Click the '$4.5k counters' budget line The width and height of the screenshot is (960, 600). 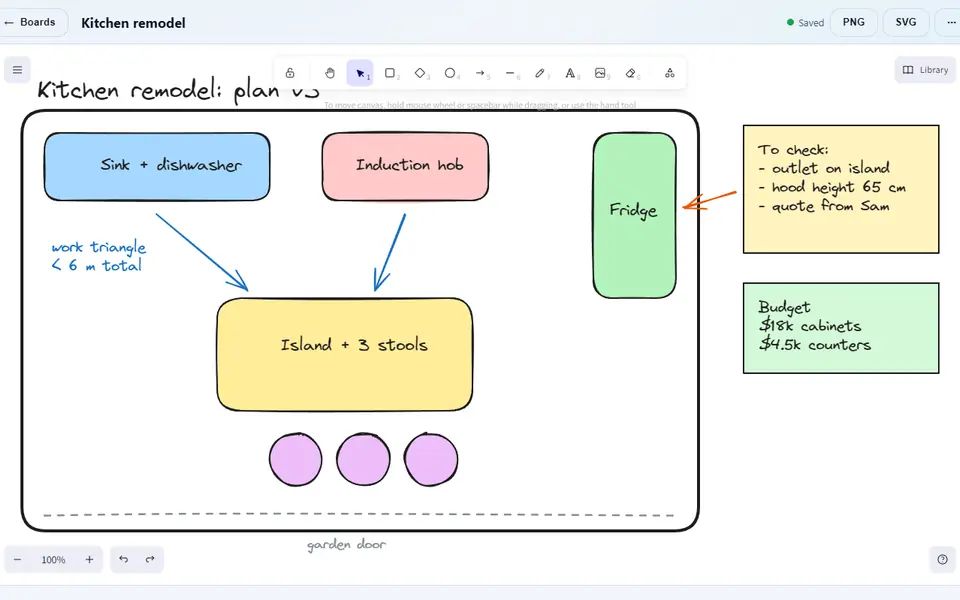pos(814,345)
